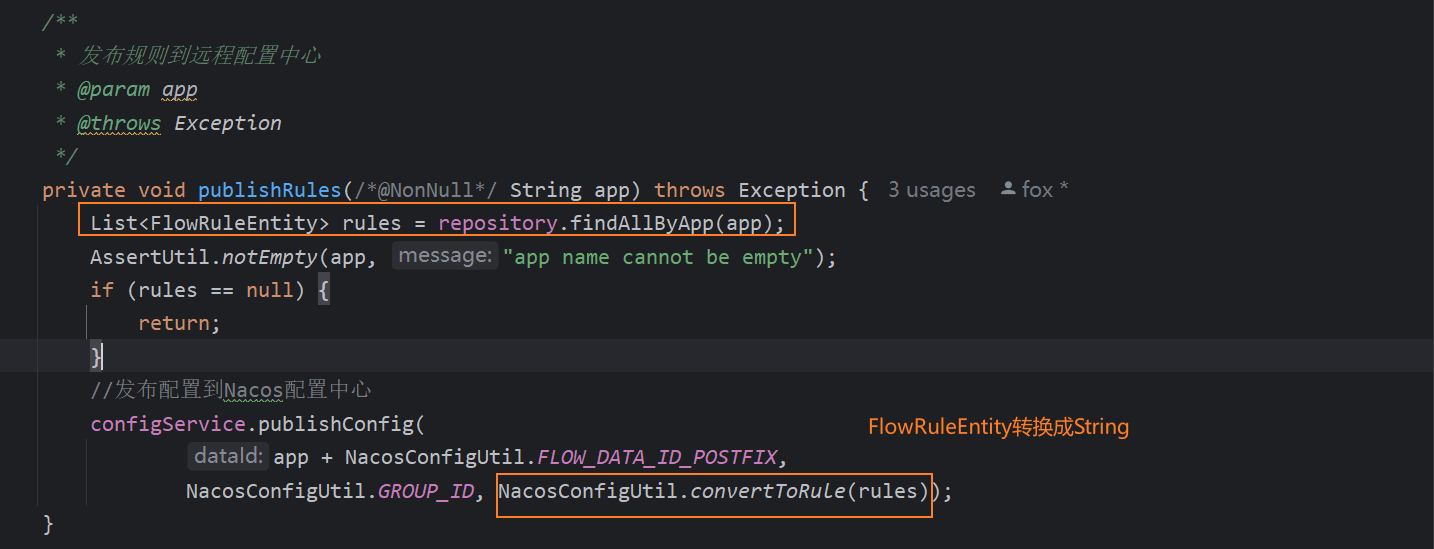Click the "dataId:" parameter hint
1434x549 pixels.
pyautogui.click(x=229, y=457)
